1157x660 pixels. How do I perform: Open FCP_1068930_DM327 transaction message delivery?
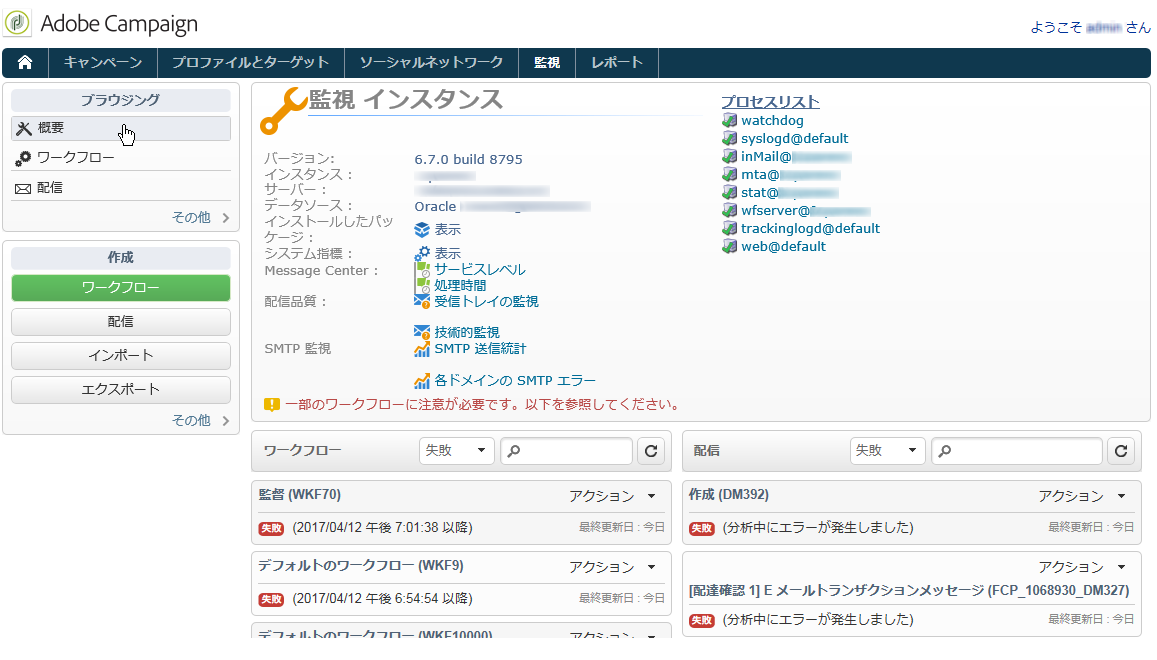[x=909, y=591]
